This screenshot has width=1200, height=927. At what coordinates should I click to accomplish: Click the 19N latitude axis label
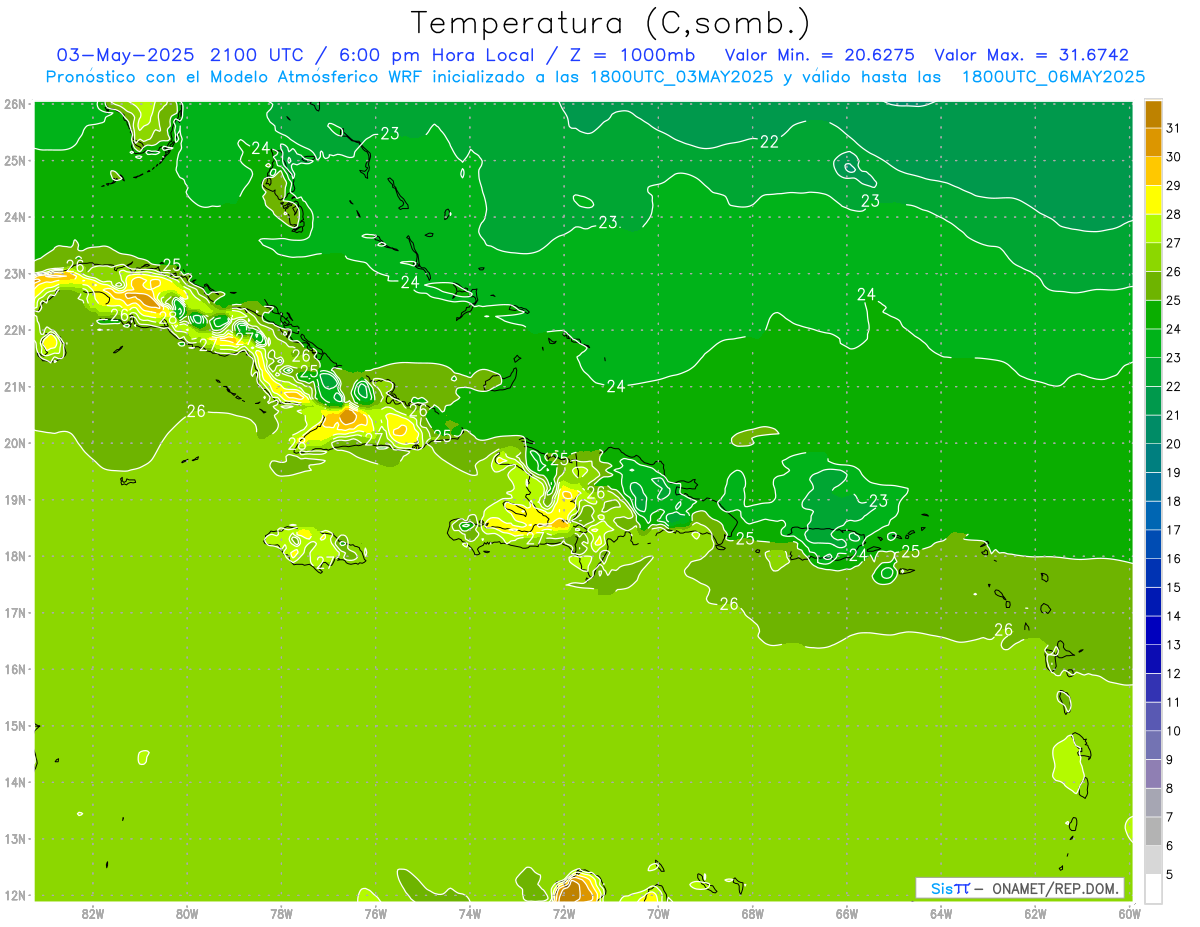pyautogui.click(x=14, y=499)
